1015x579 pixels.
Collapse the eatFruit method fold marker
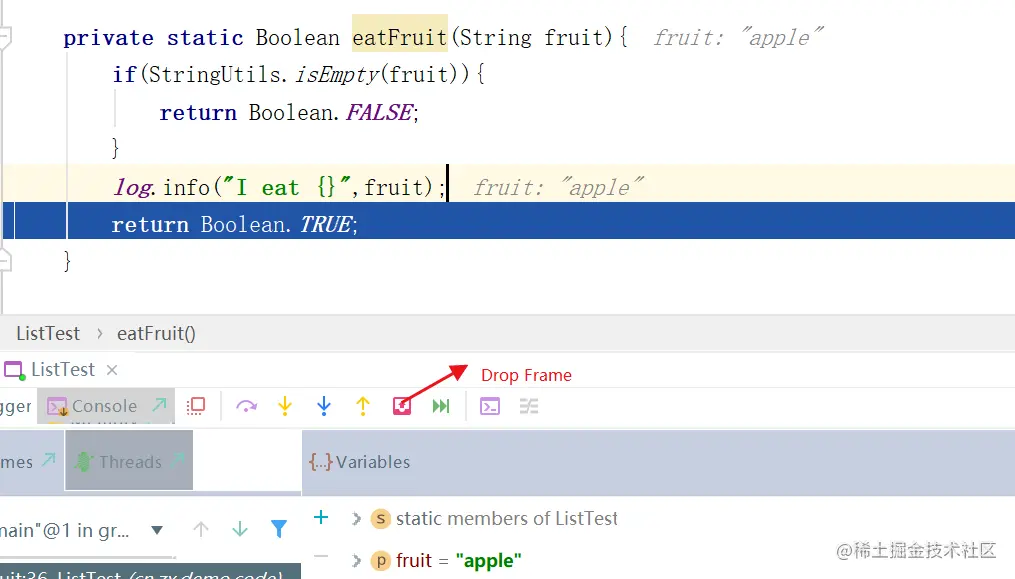pos(5,38)
